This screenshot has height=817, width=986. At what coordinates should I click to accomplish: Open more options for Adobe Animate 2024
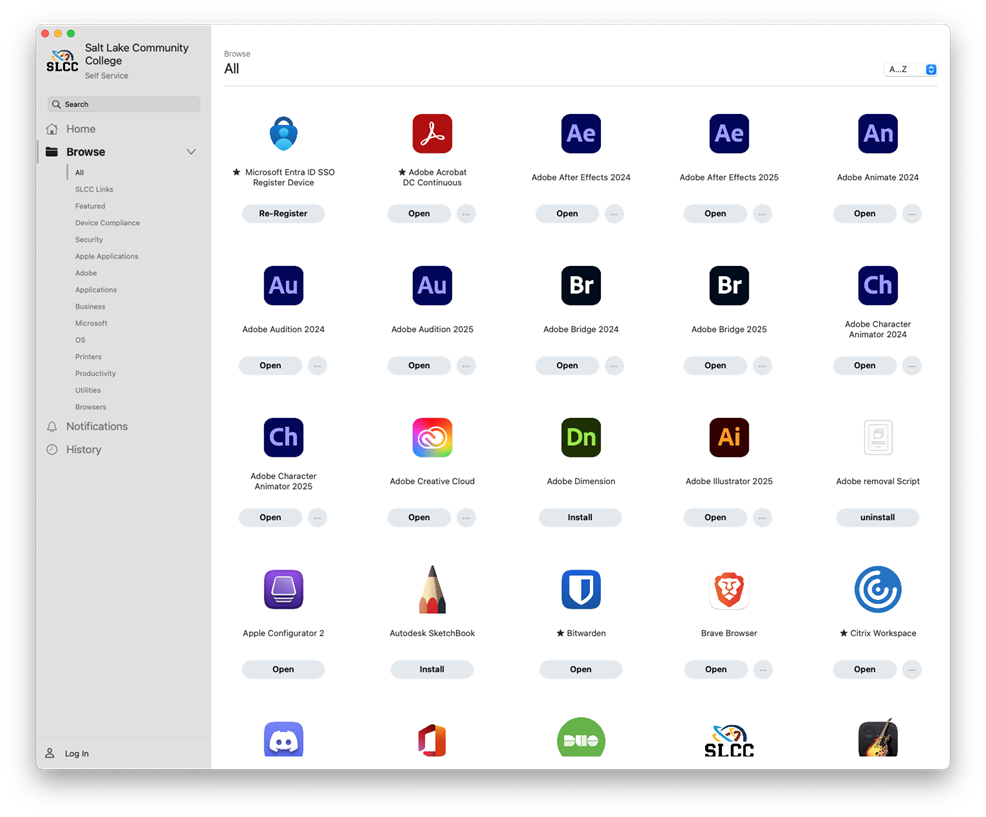(x=912, y=214)
